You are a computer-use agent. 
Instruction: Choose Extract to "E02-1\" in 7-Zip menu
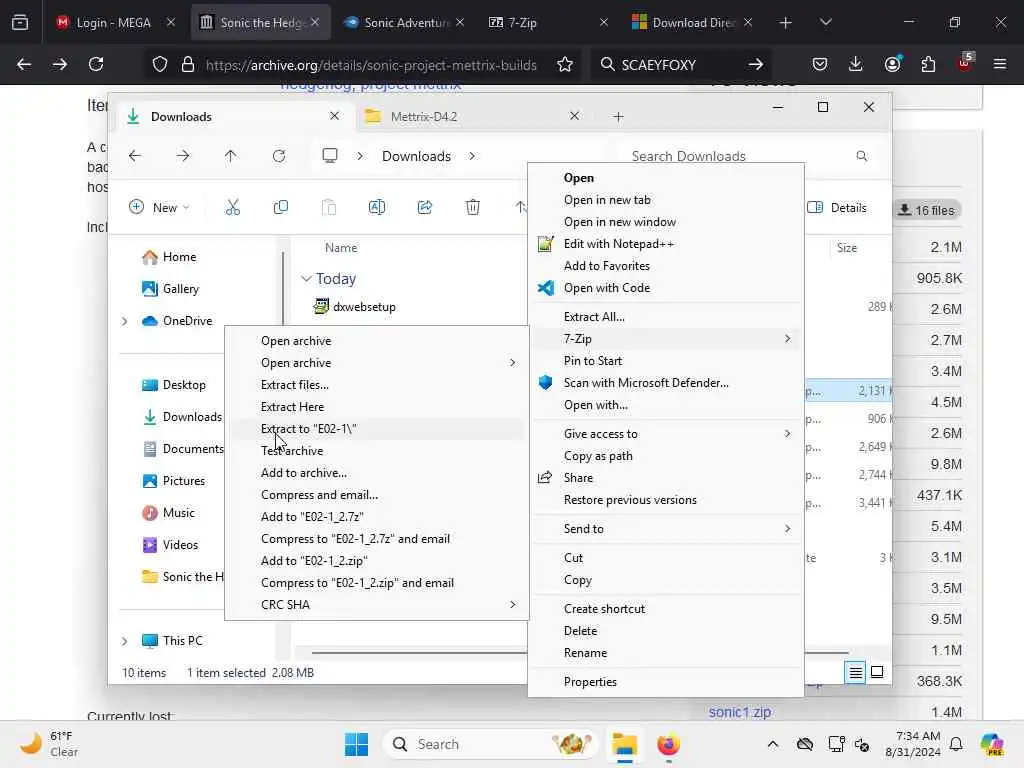click(x=376, y=428)
